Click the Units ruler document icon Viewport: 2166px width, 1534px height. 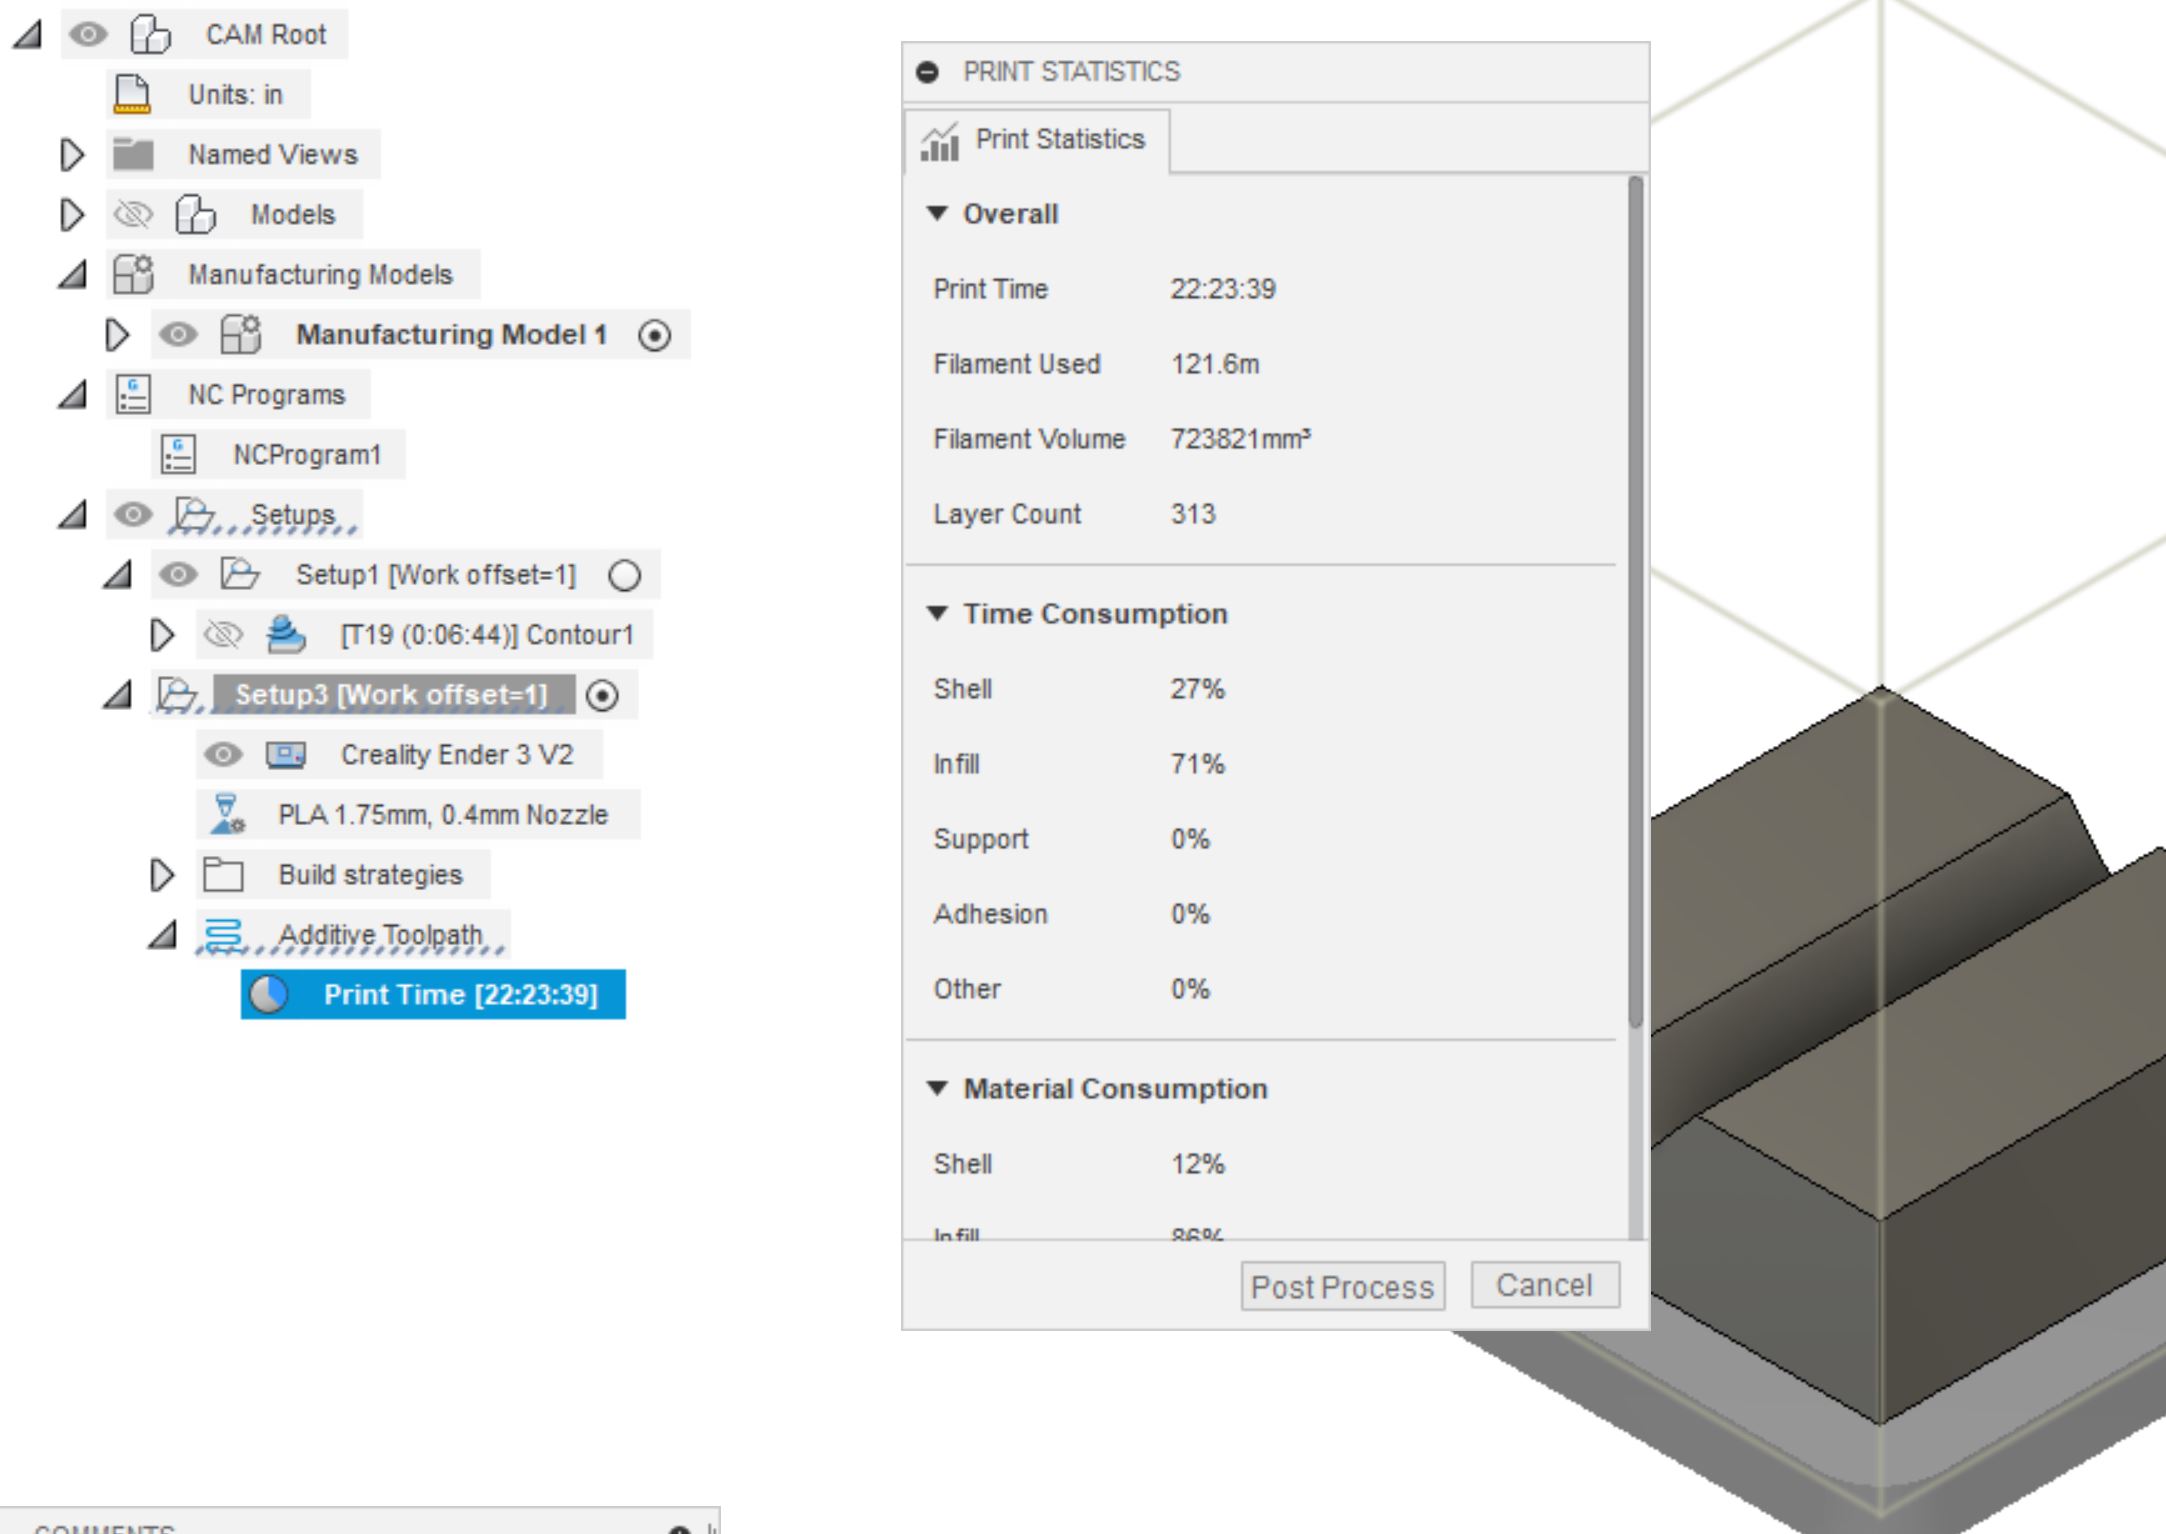coord(132,94)
